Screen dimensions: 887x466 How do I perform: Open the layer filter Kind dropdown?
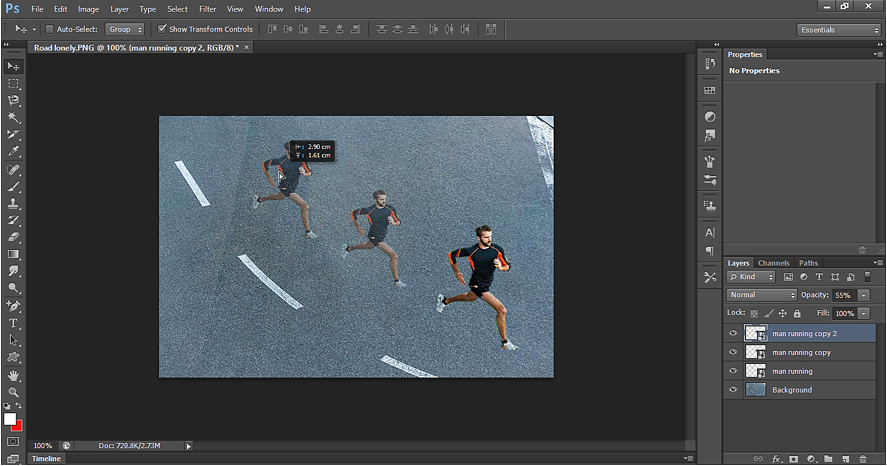pyautogui.click(x=751, y=277)
